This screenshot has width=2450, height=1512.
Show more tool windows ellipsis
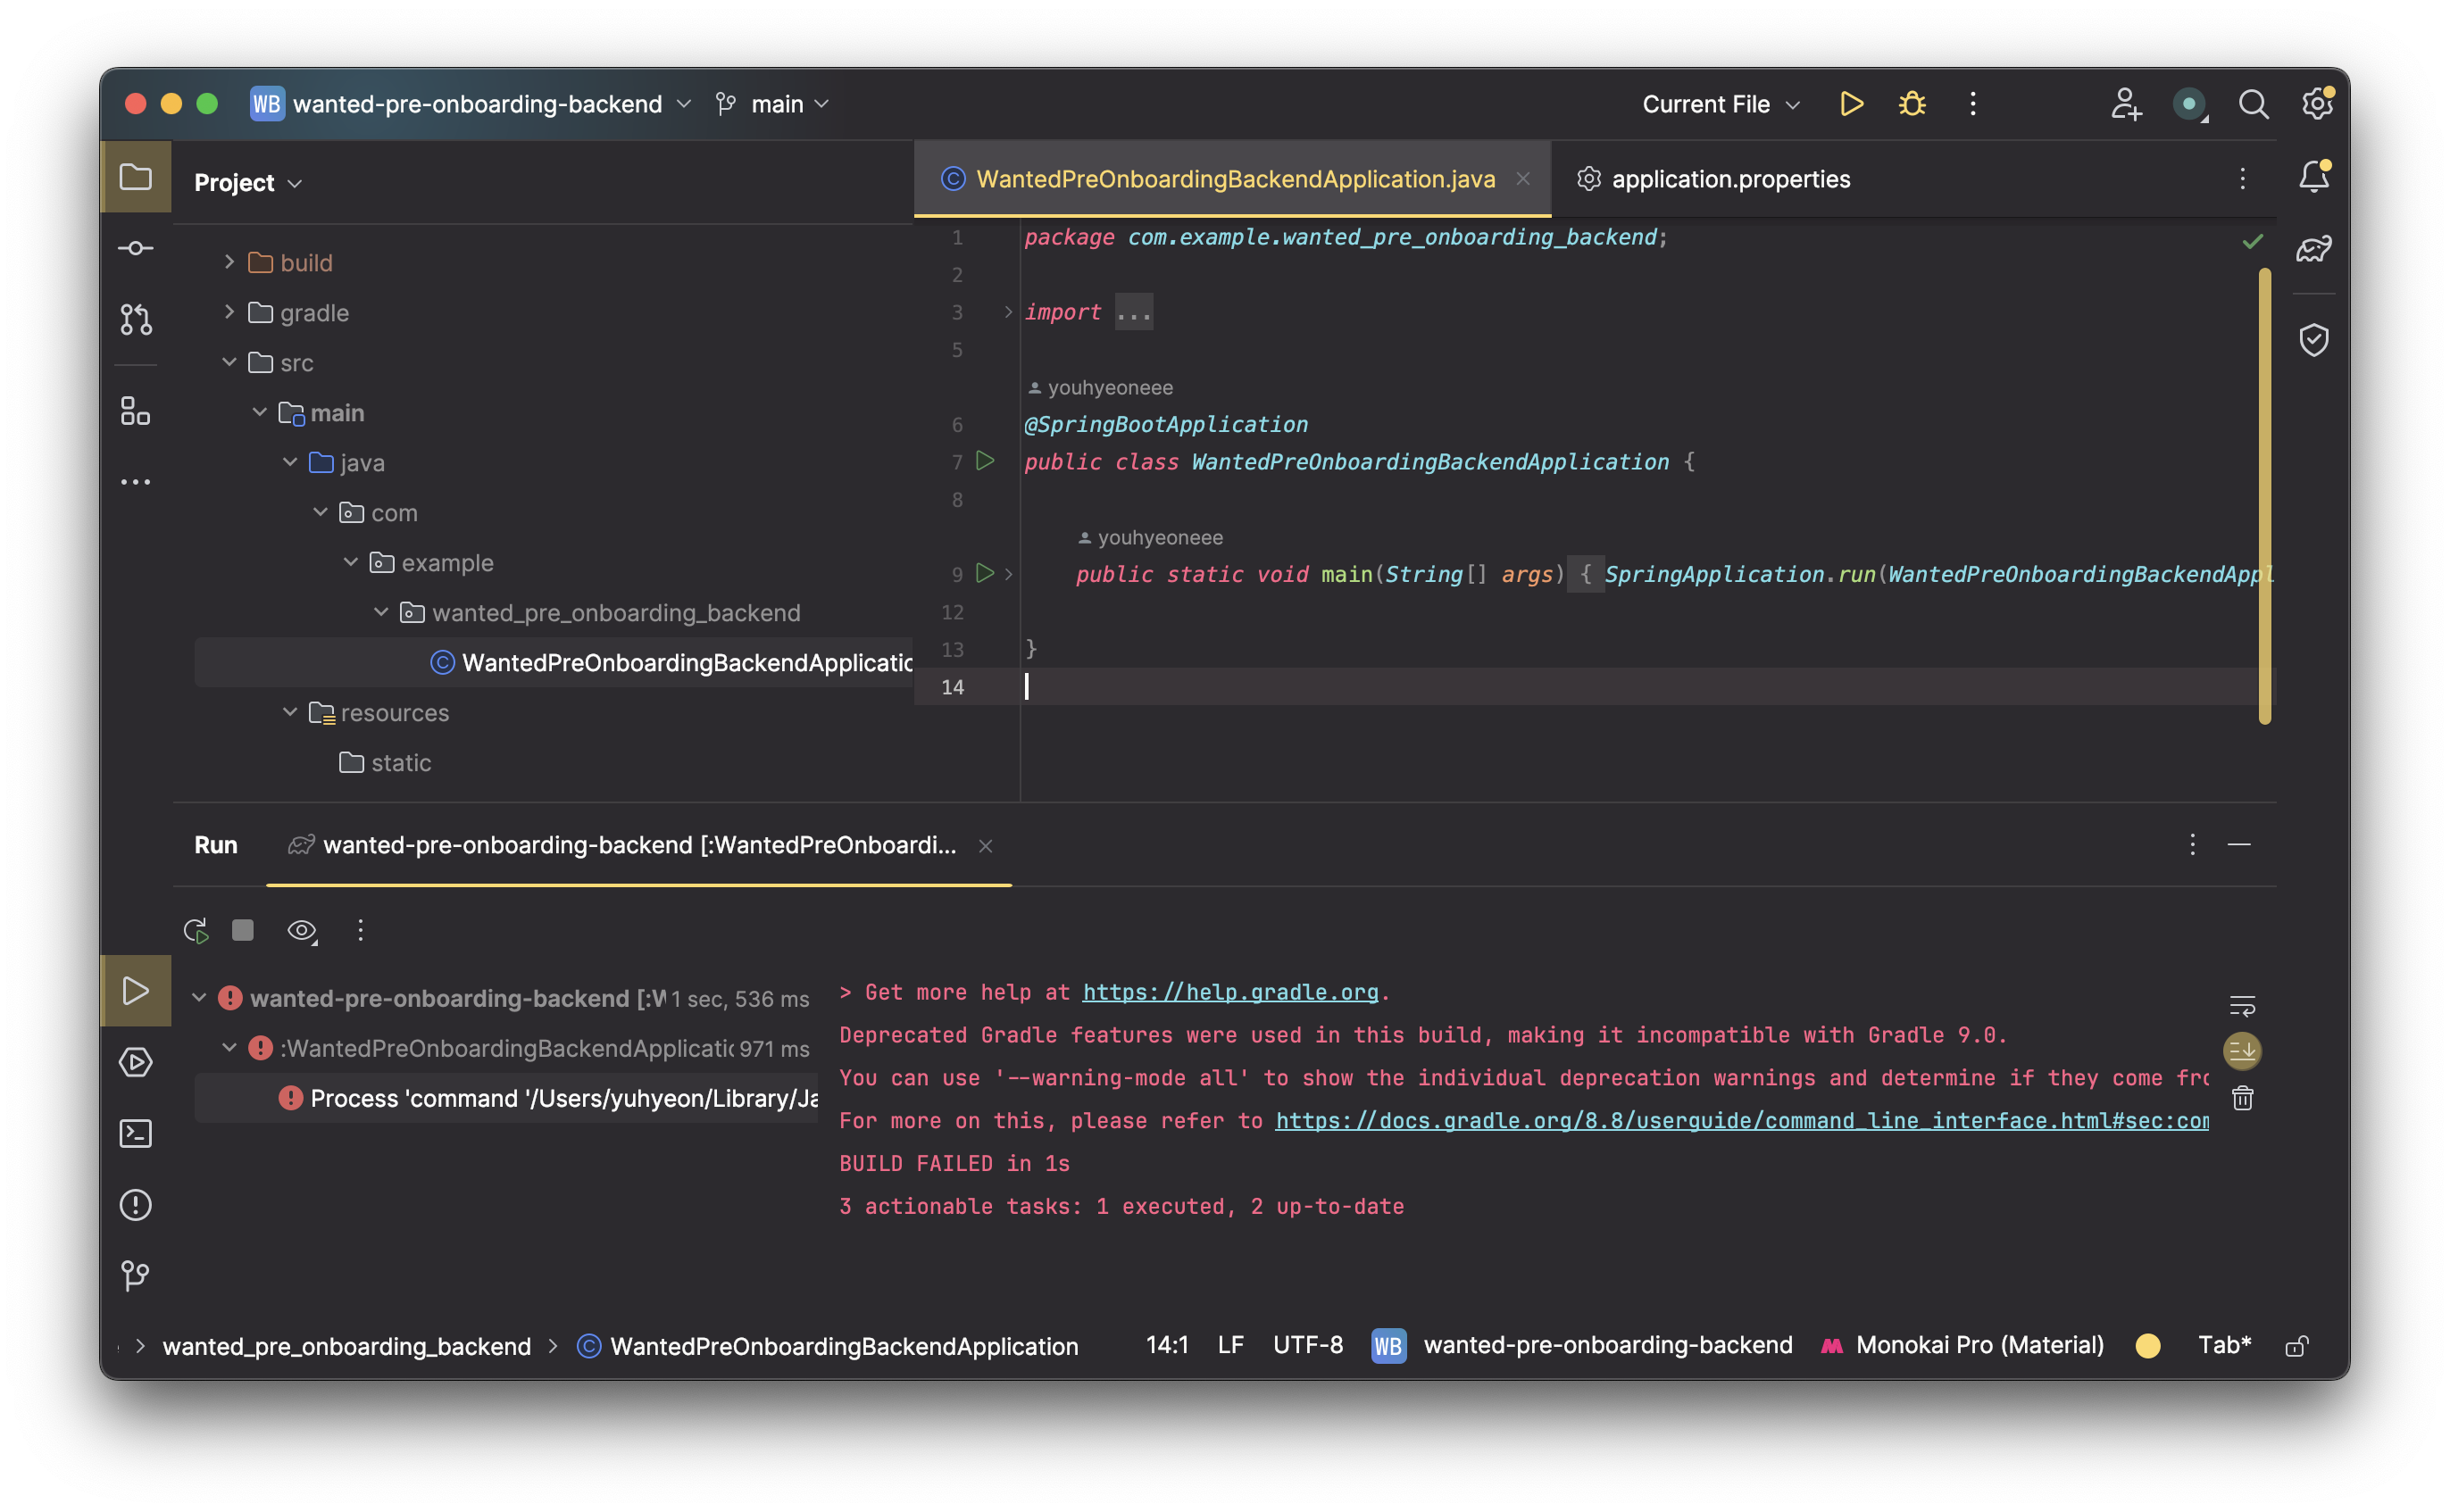point(135,482)
